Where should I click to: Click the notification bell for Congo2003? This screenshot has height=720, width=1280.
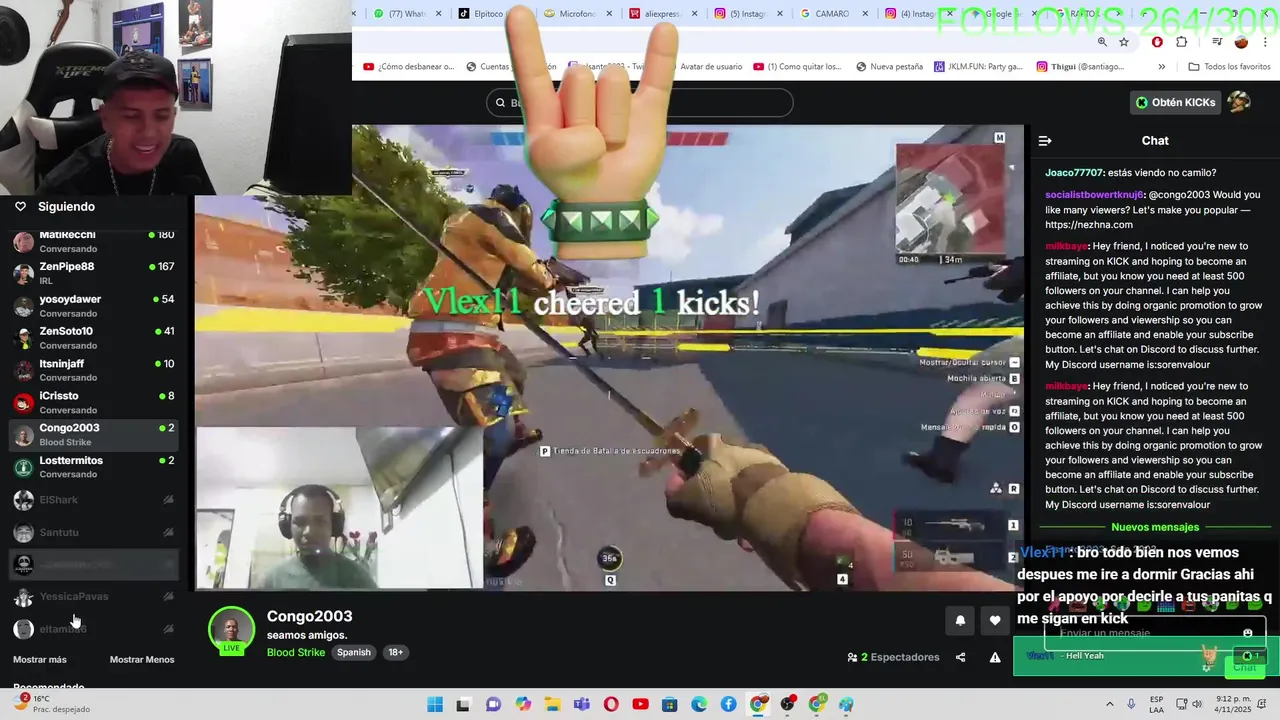(960, 620)
